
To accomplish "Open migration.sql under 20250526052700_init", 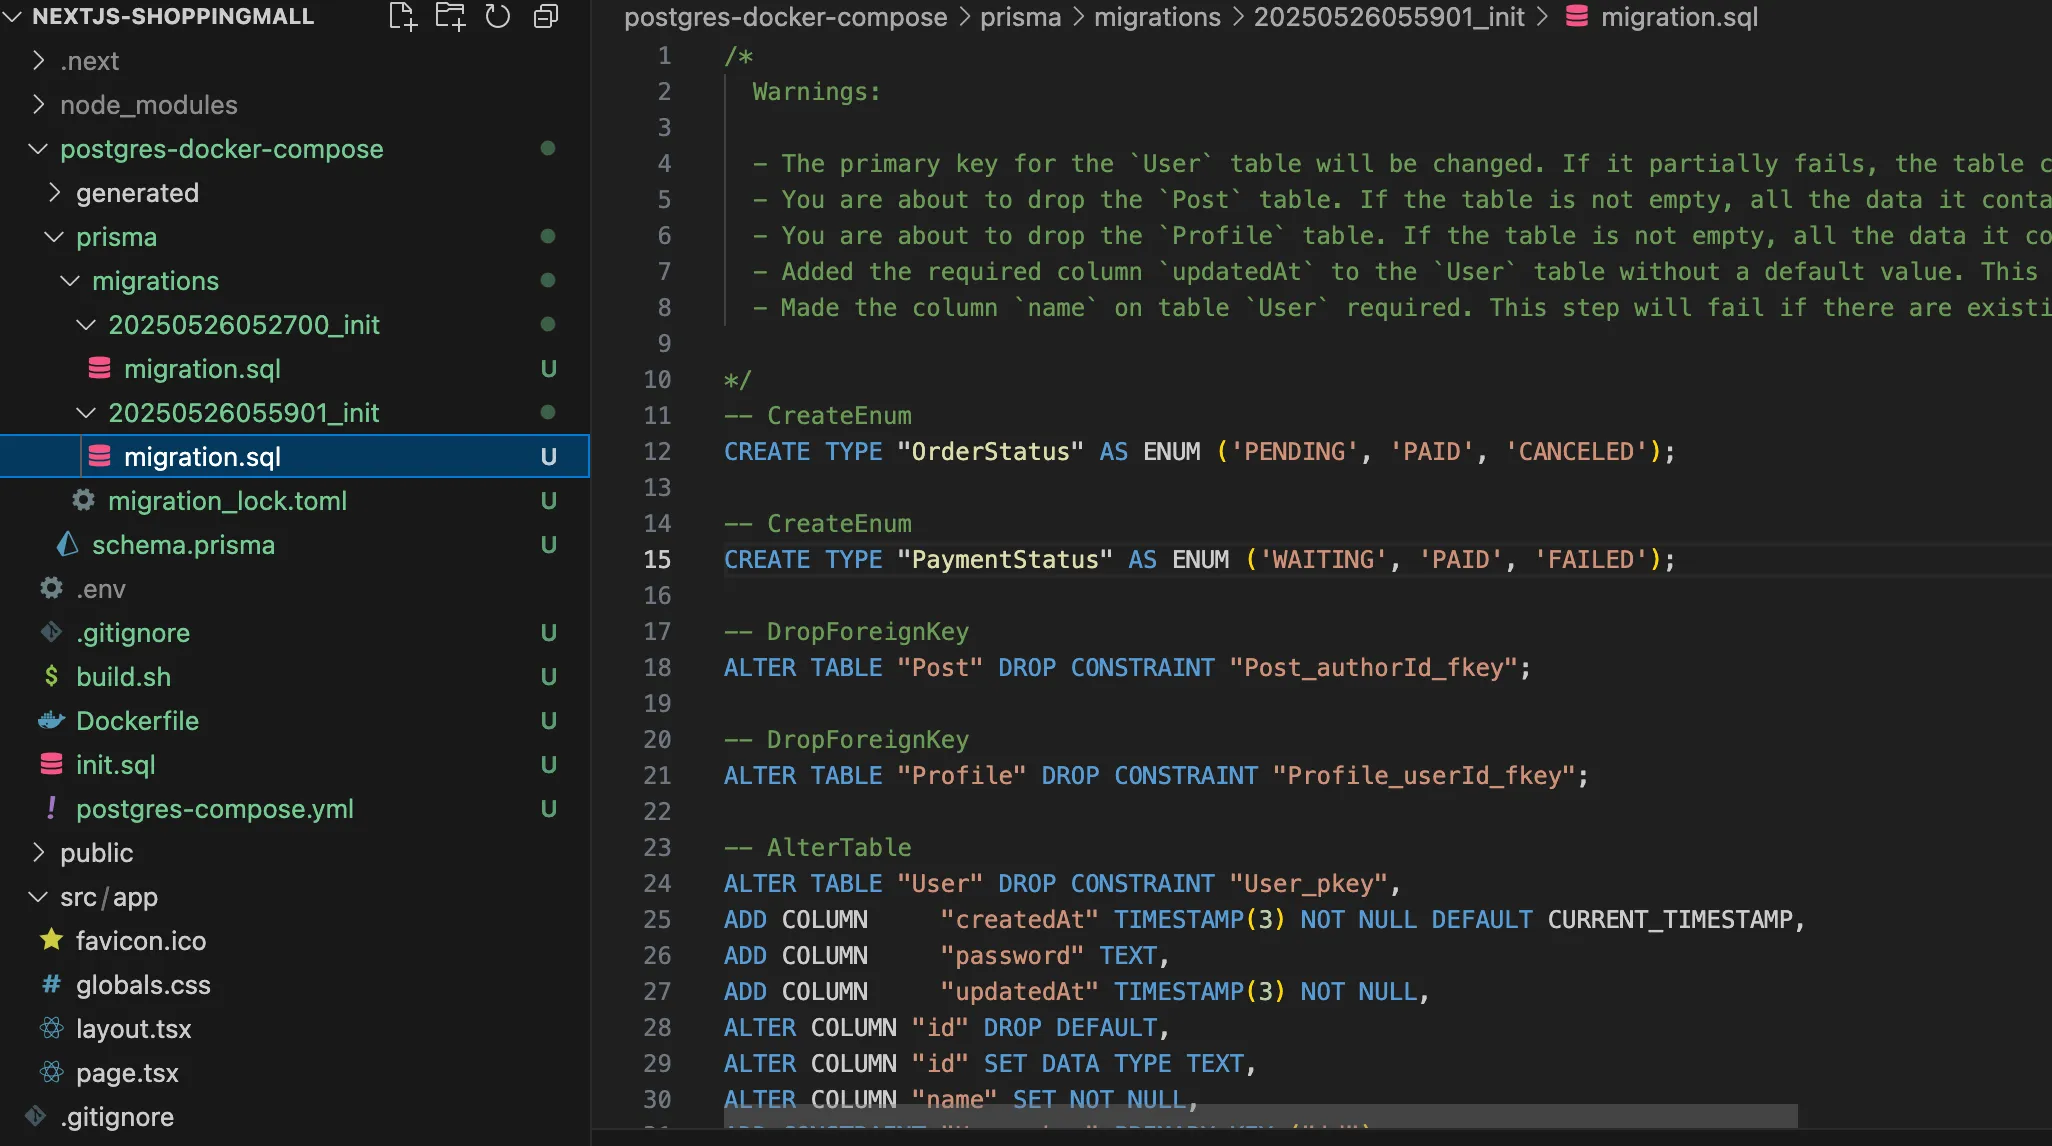I will coord(202,369).
